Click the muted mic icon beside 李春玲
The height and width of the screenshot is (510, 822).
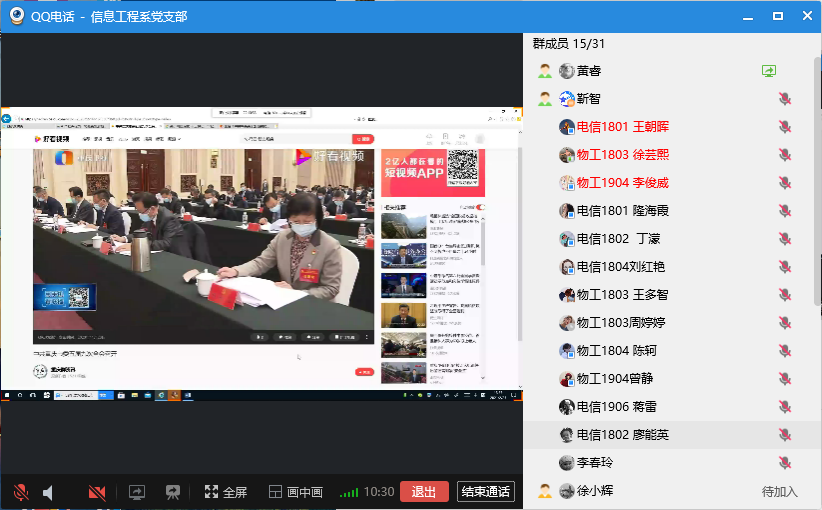(x=785, y=463)
